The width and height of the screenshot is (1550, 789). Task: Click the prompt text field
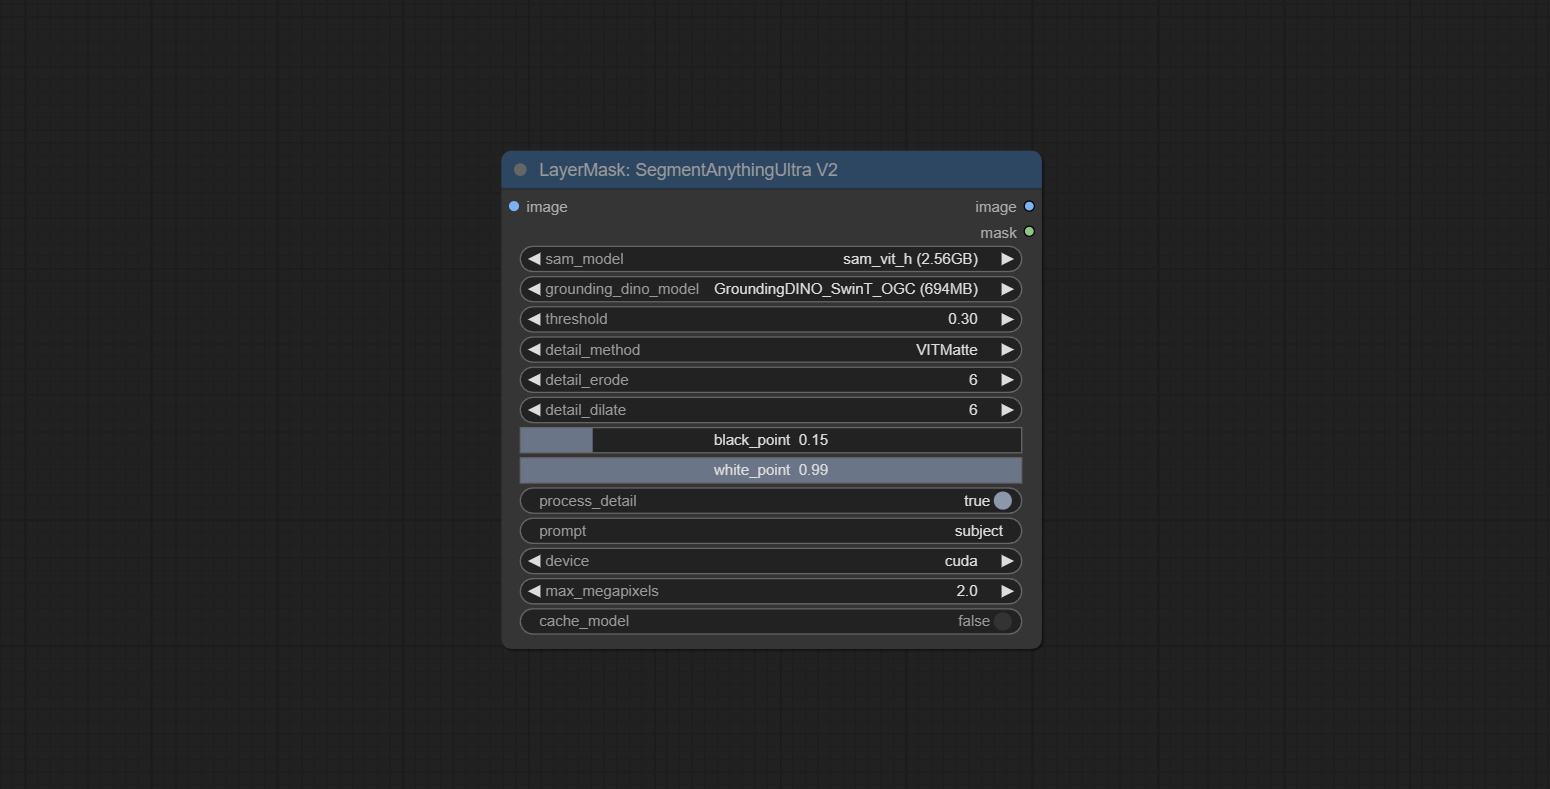tap(770, 531)
